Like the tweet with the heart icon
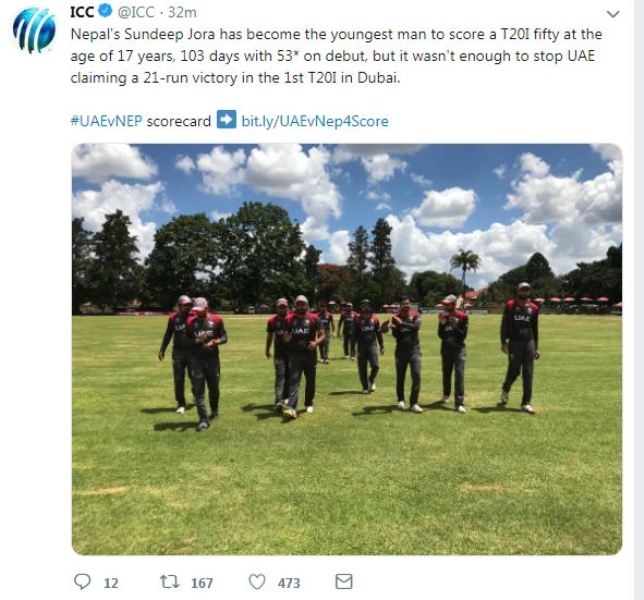This screenshot has width=644, height=600. pyautogui.click(x=257, y=582)
